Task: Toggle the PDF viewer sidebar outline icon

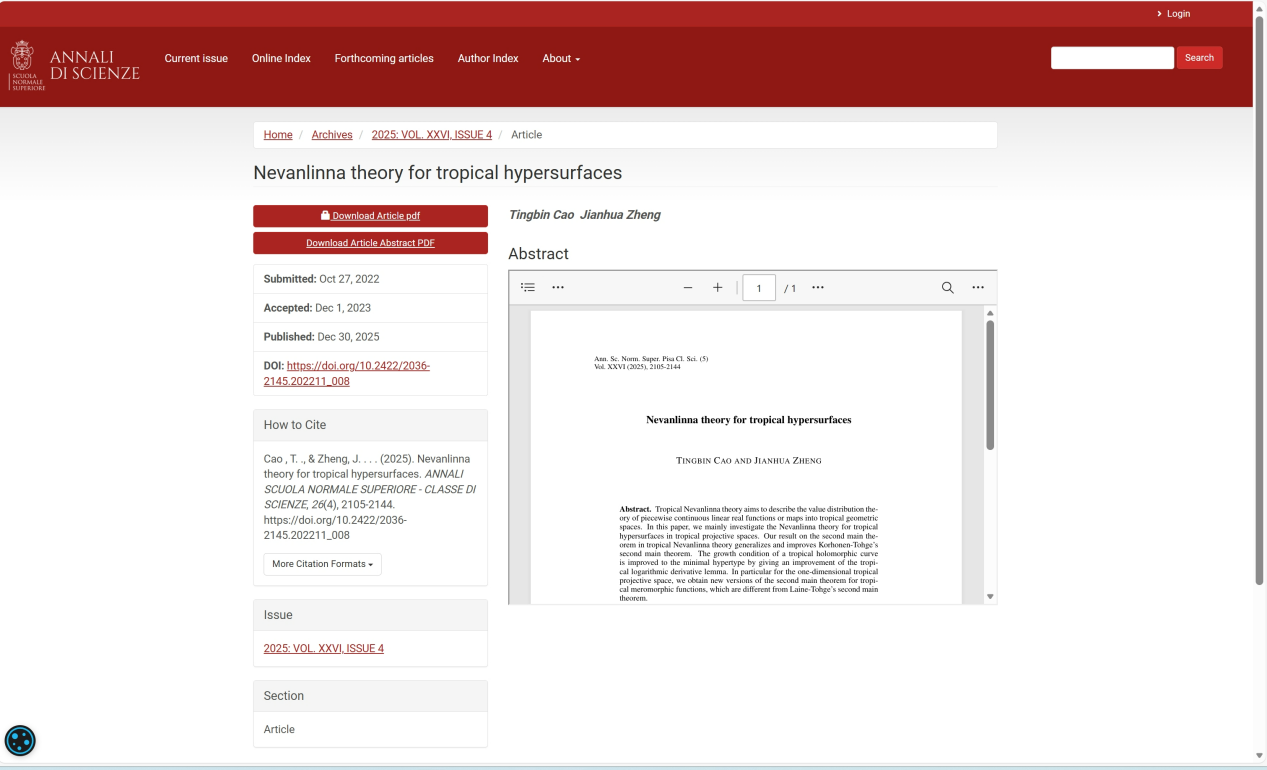Action: 528,288
